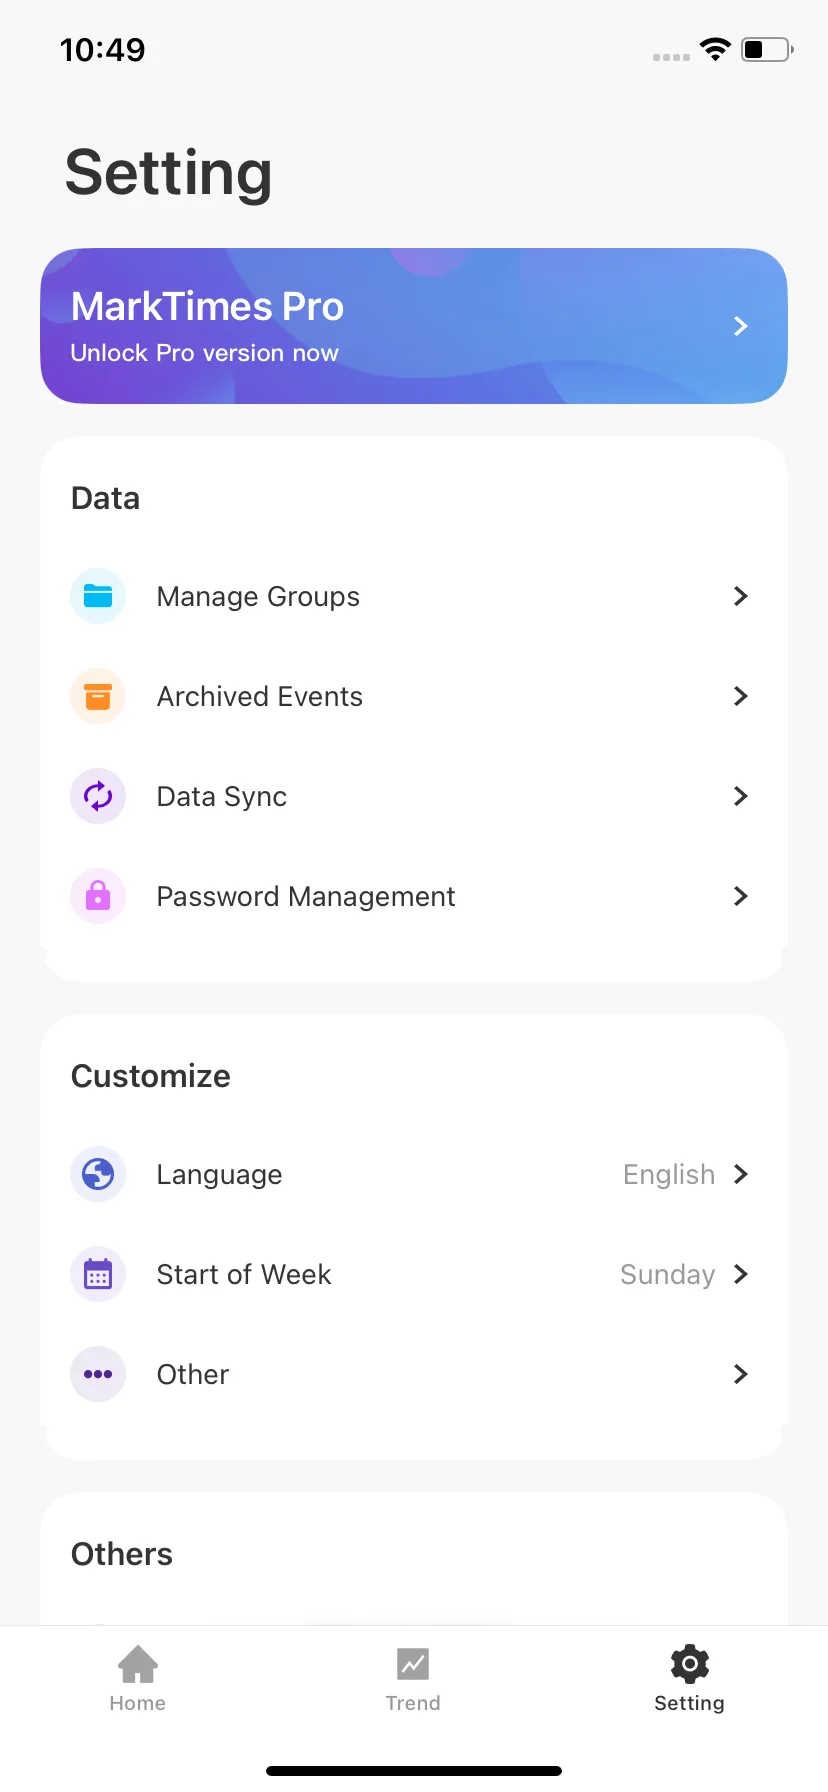Expand Manage Groups with its chevron
The width and height of the screenshot is (828, 1792).
[x=741, y=596]
